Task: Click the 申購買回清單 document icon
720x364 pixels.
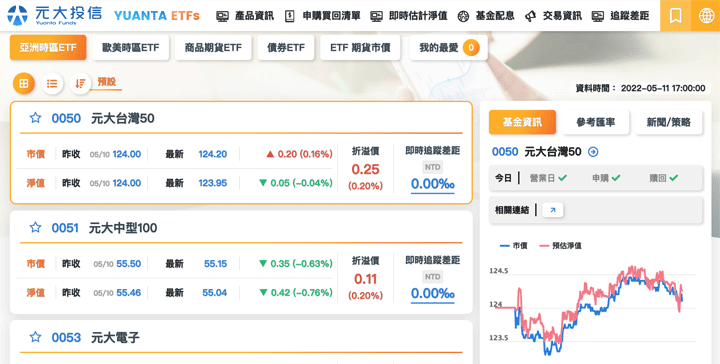Action: pyautogui.click(x=289, y=16)
